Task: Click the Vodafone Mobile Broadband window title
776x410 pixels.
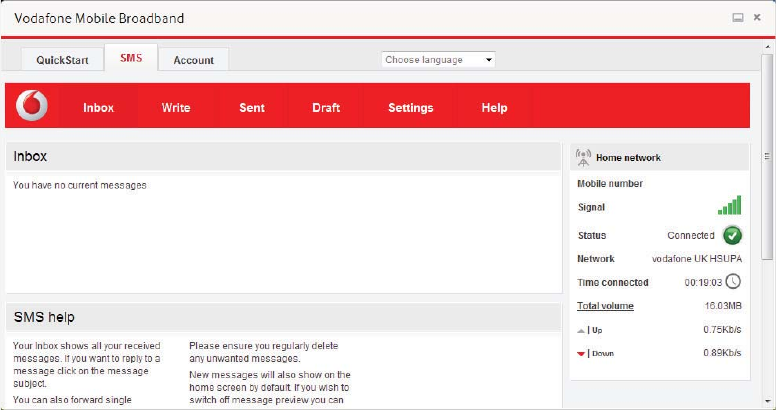Action: click(99, 18)
